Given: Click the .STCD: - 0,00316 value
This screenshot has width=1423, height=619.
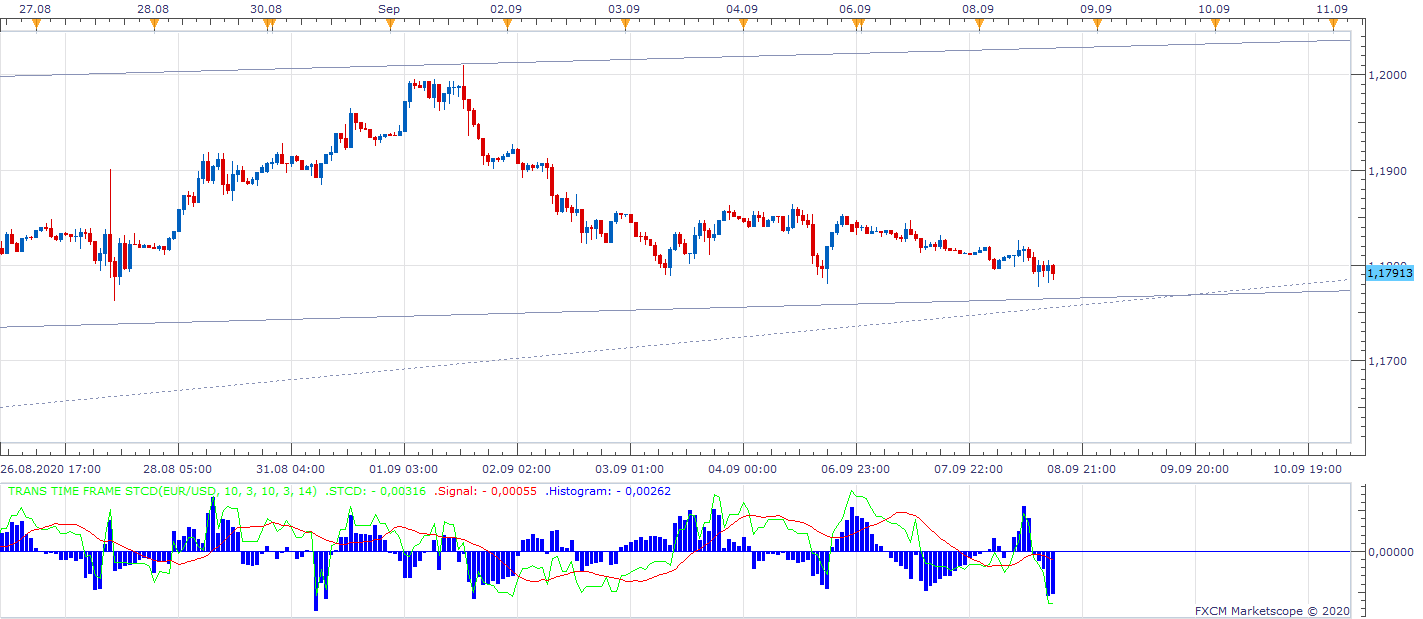Looking at the screenshot, I should coord(377,491).
